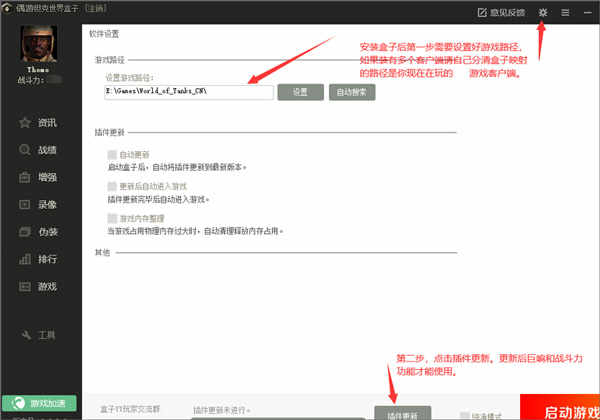Open the hamburger menu in title bar
This screenshot has height=420, width=600.
coord(565,13)
